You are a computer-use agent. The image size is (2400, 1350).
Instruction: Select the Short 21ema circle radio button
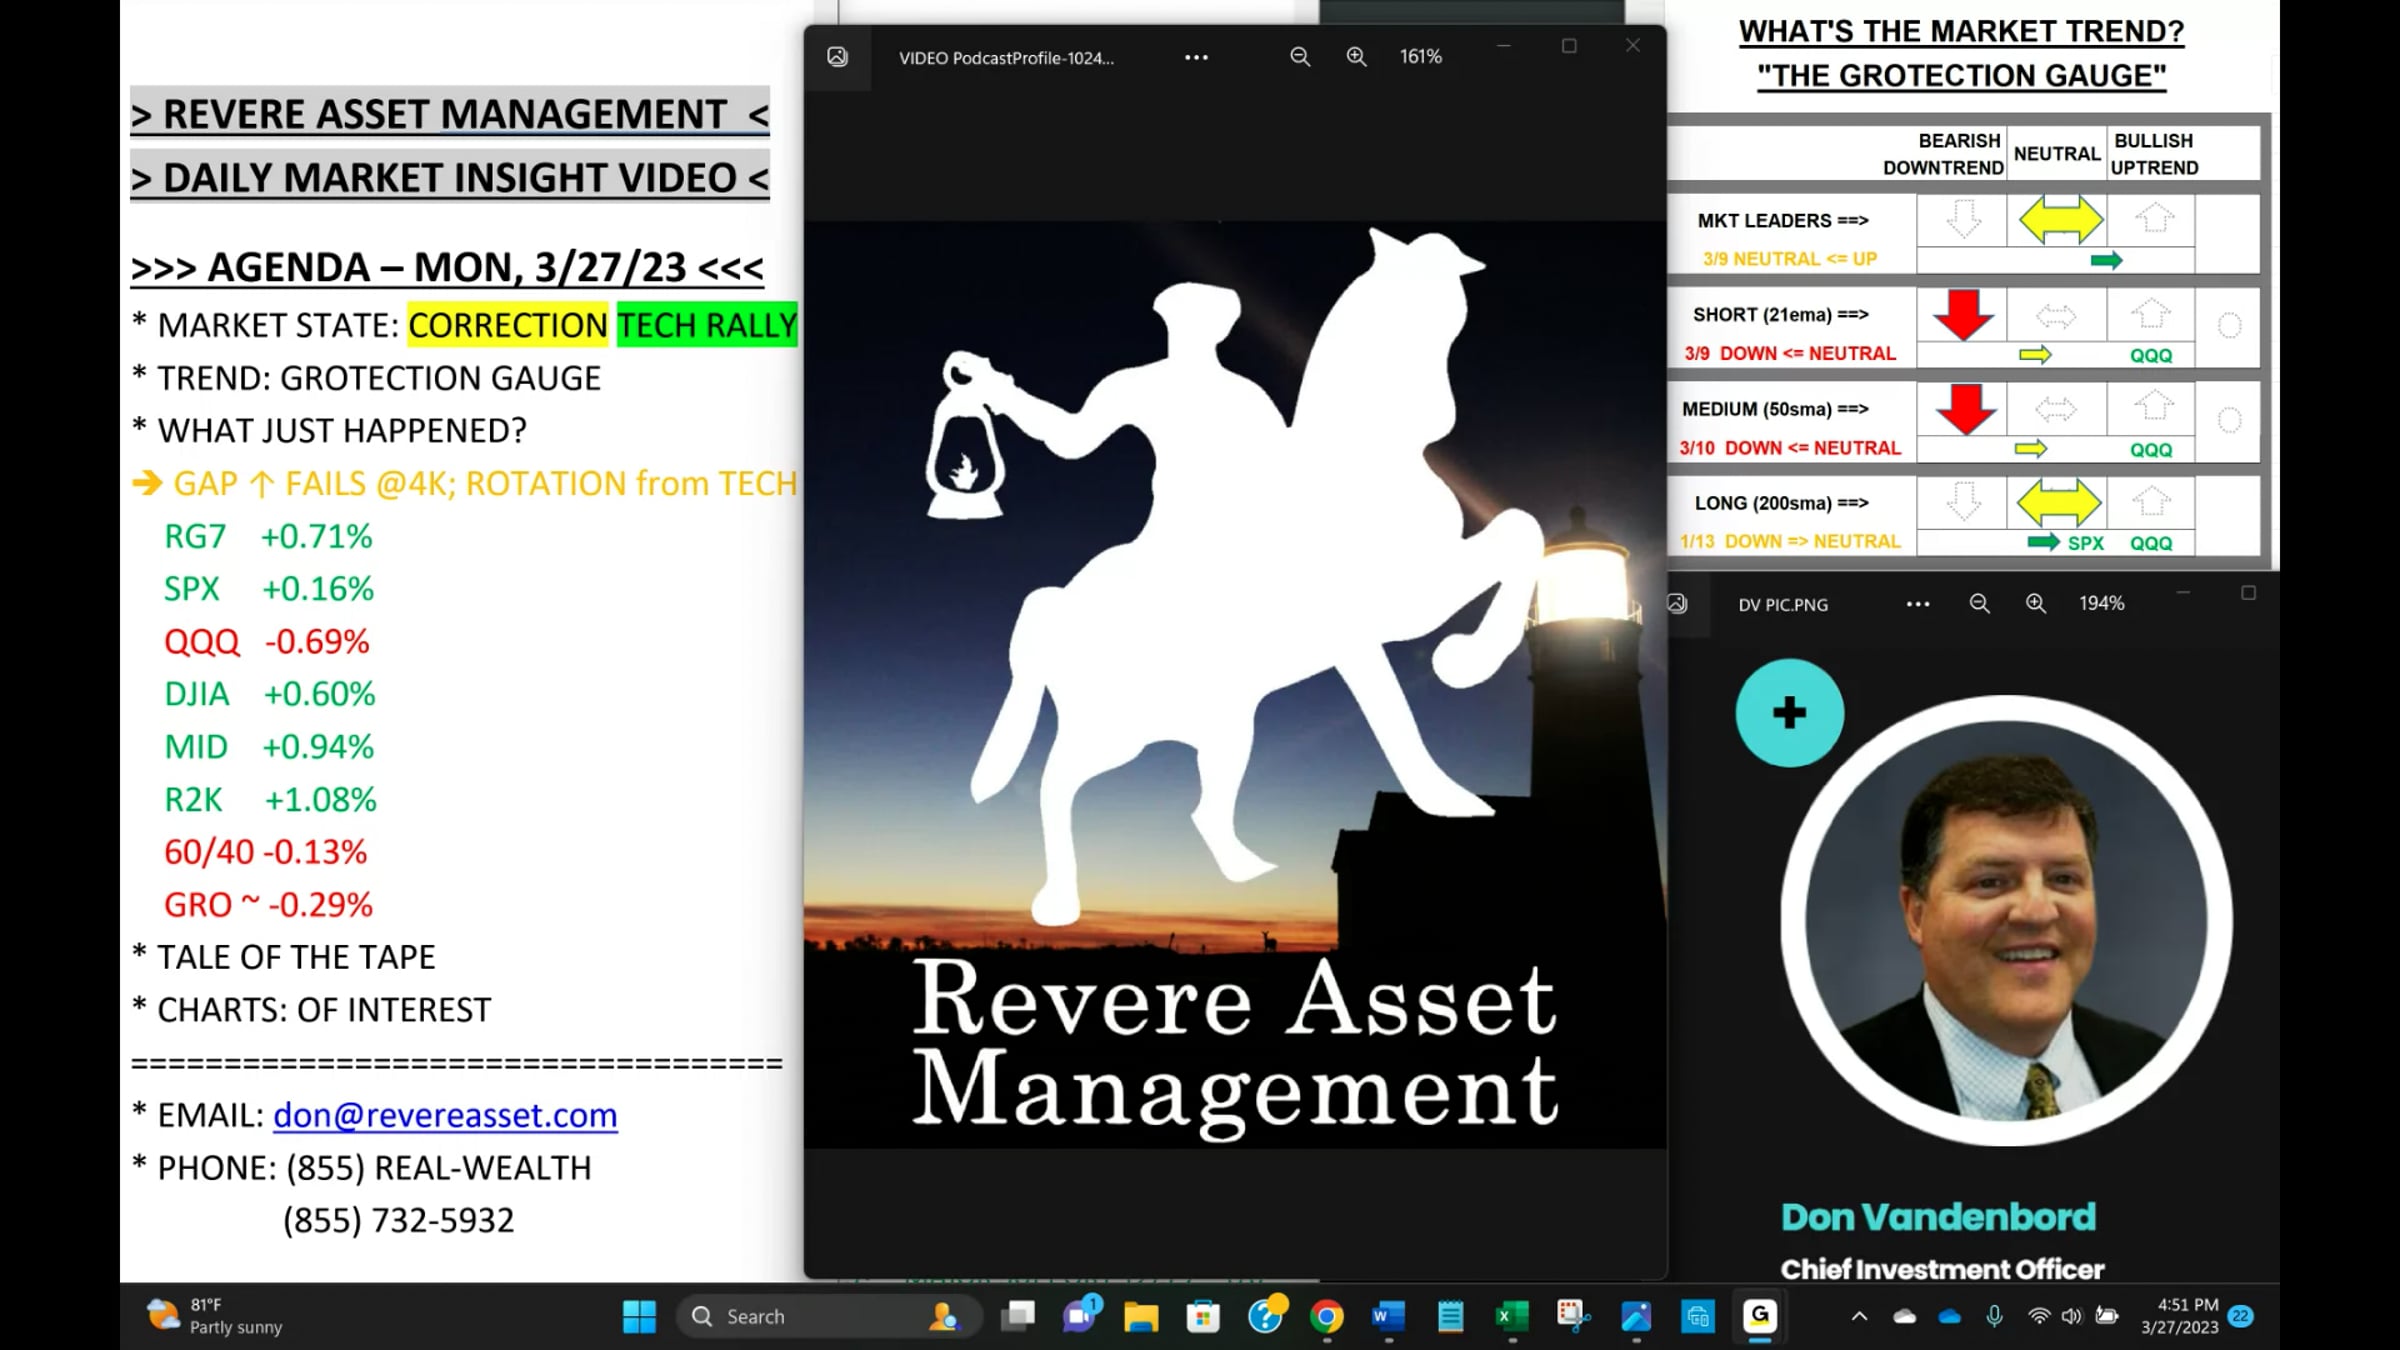[x=2229, y=325]
